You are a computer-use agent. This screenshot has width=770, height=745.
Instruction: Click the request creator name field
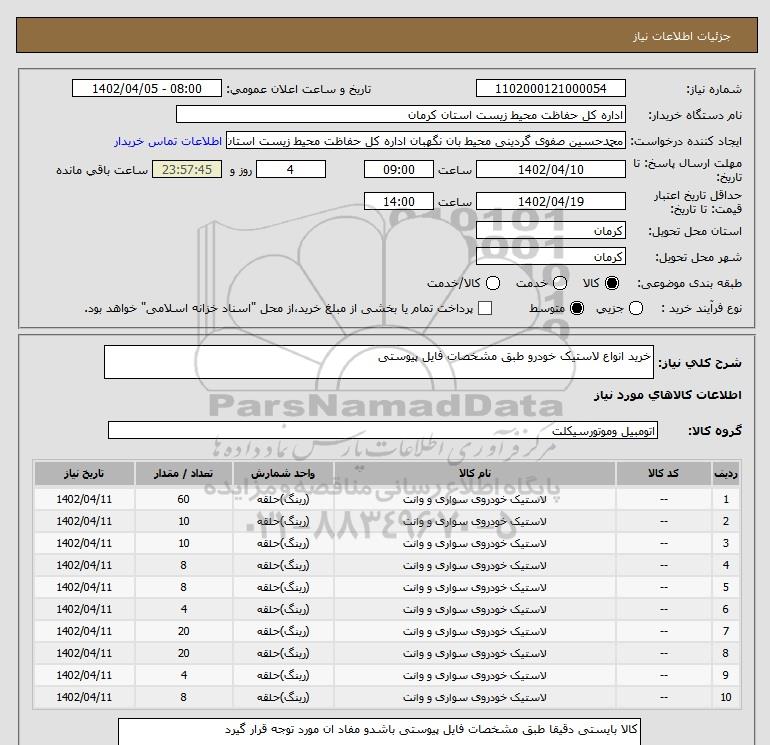tap(426, 141)
